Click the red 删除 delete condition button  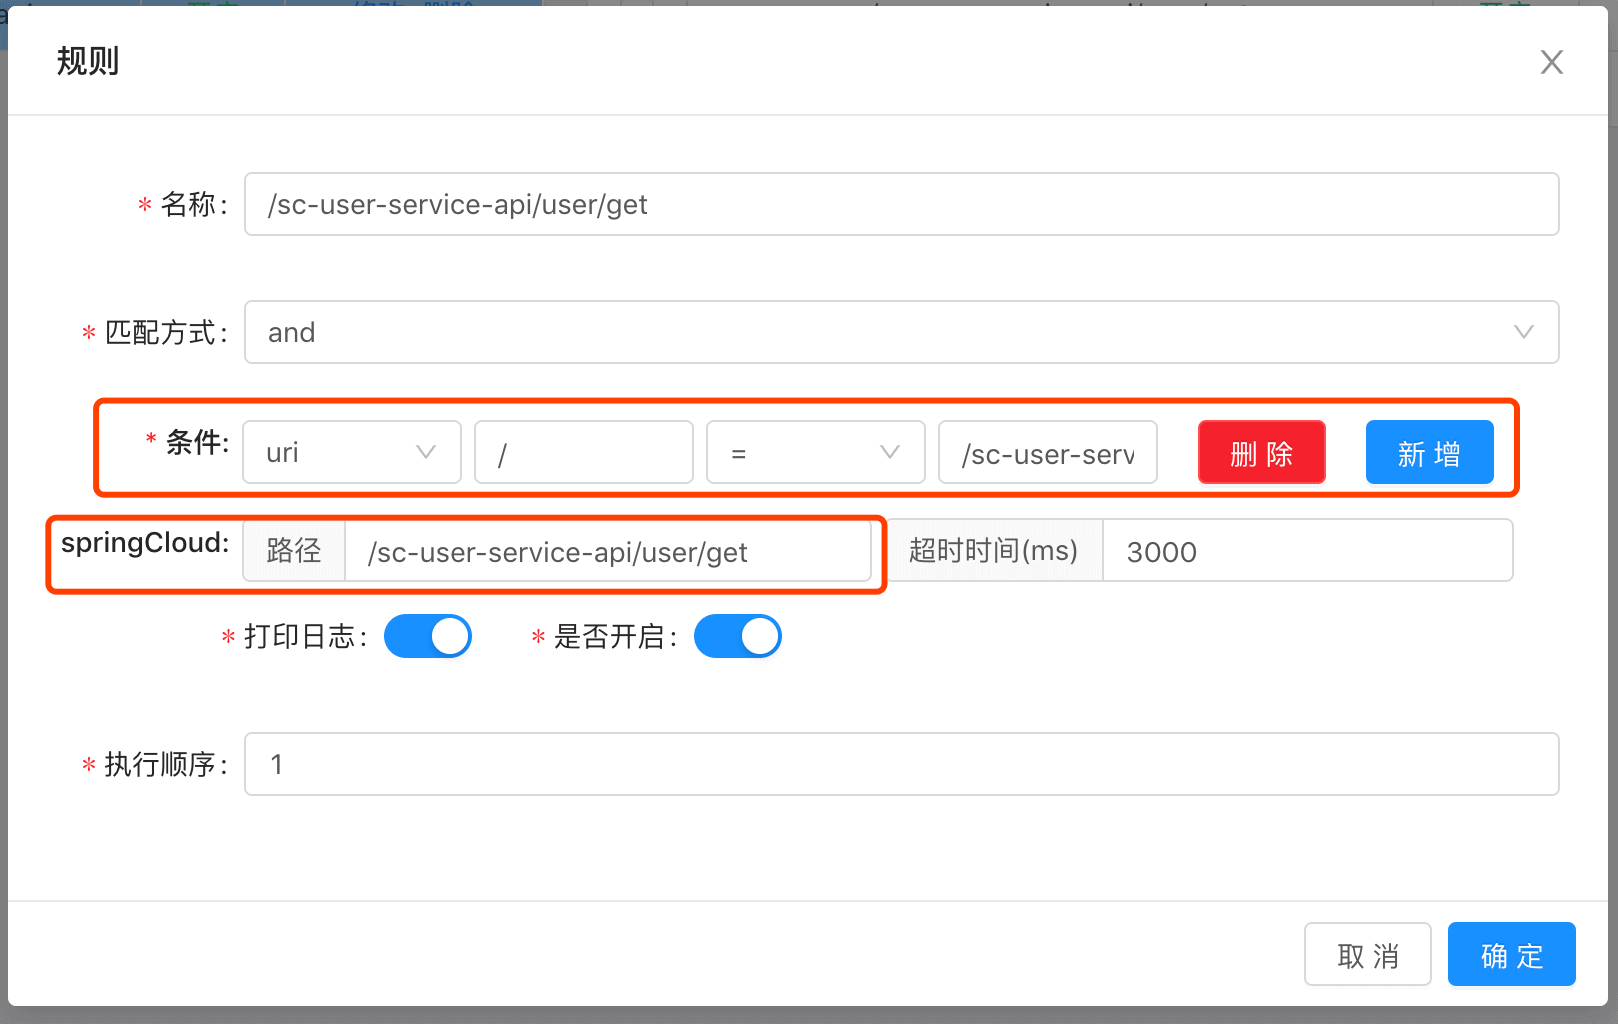[x=1261, y=452]
